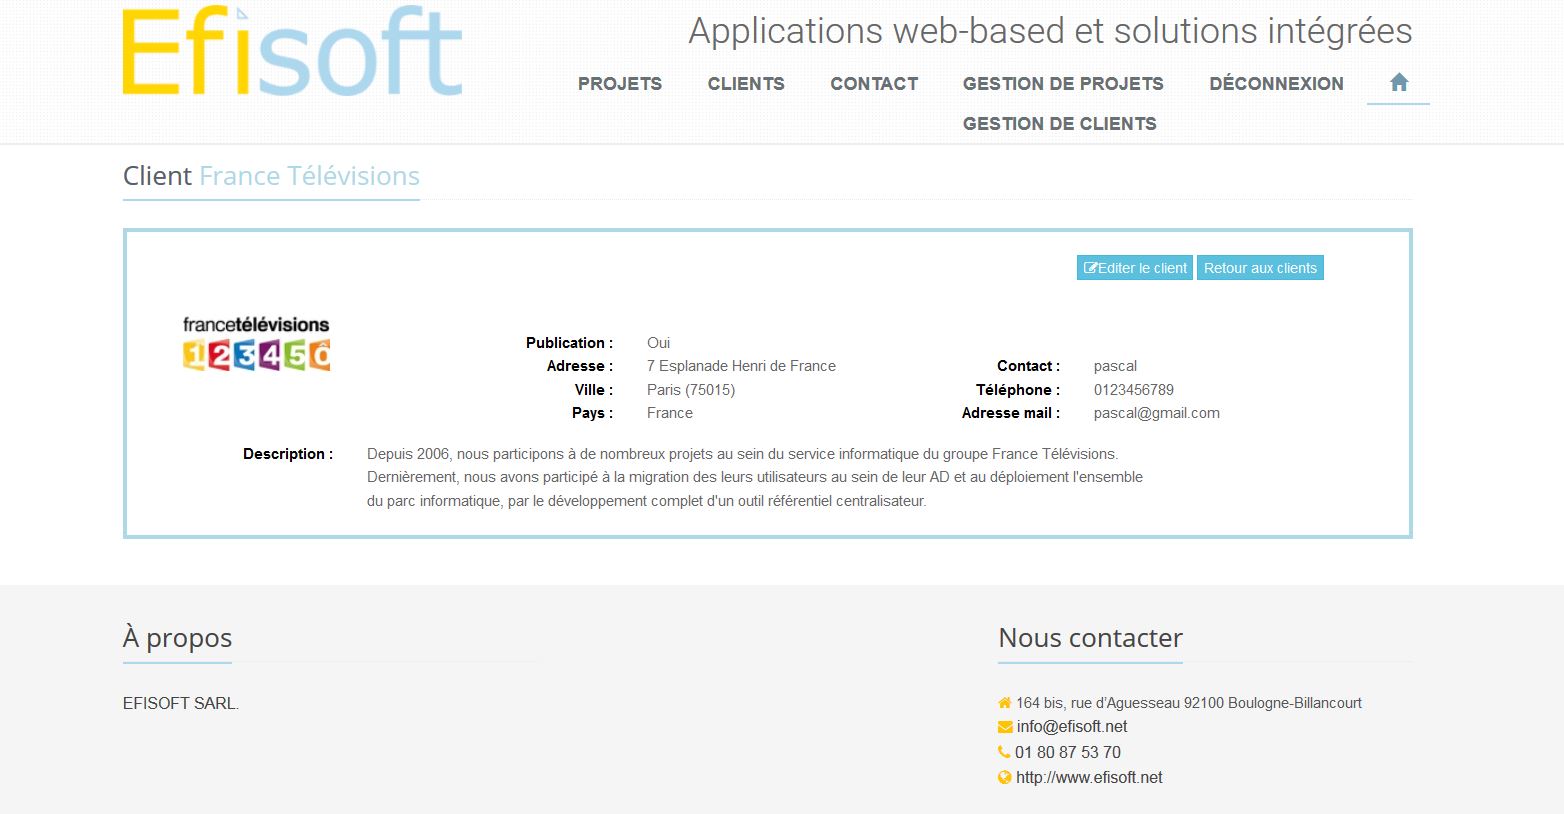Image resolution: width=1564 pixels, height=814 pixels.
Task: Open the http://www.efisoft.net link
Action: point(1089,778)
